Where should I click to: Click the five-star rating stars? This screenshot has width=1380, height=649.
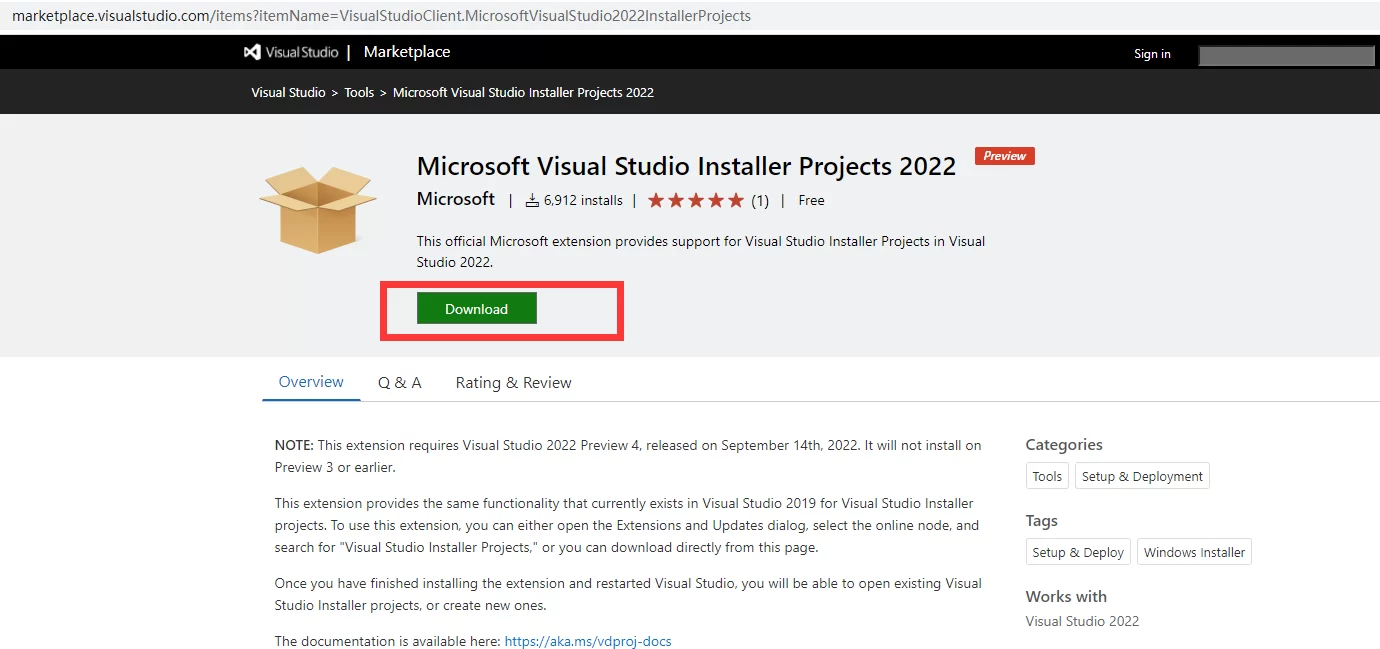tap(696, 200)
